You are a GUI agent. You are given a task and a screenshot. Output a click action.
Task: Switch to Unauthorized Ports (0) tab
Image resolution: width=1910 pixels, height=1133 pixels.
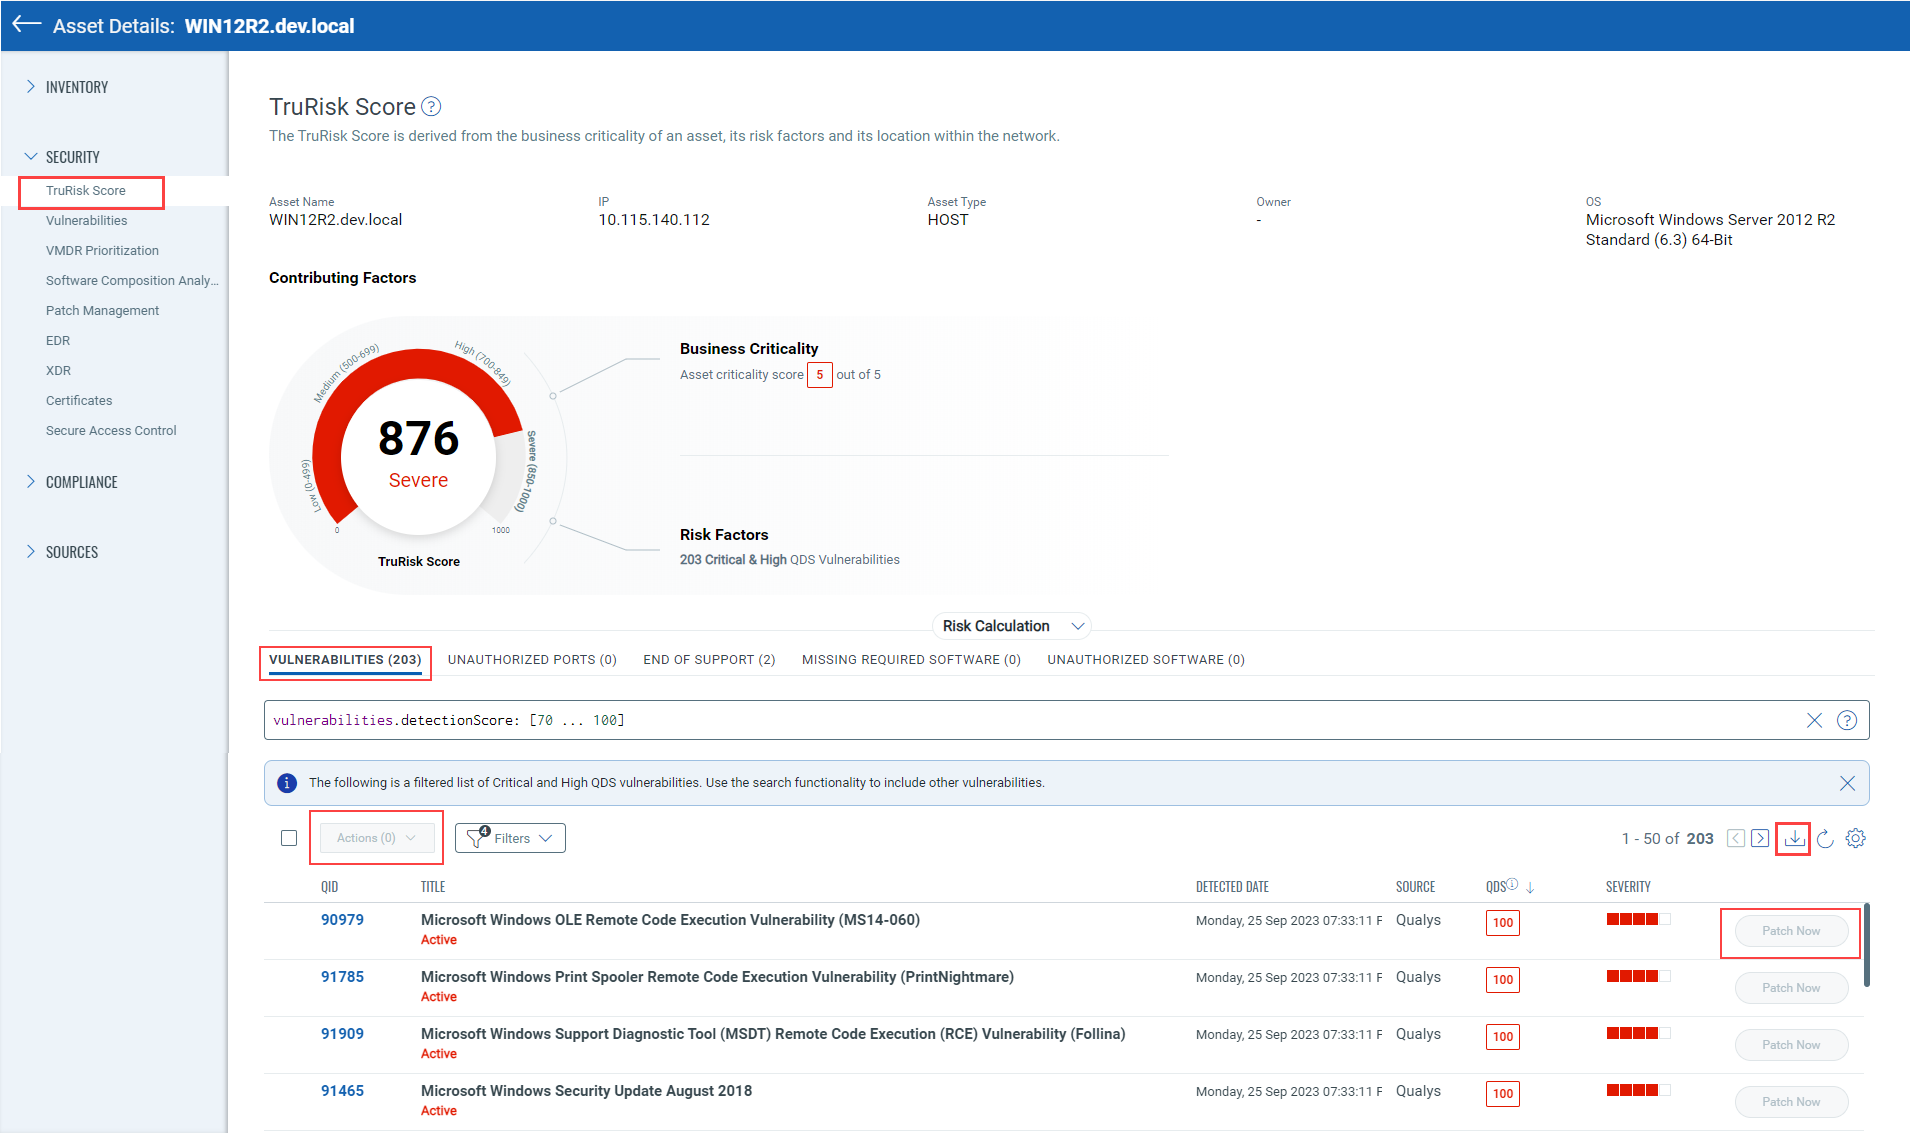pos(532,660)
